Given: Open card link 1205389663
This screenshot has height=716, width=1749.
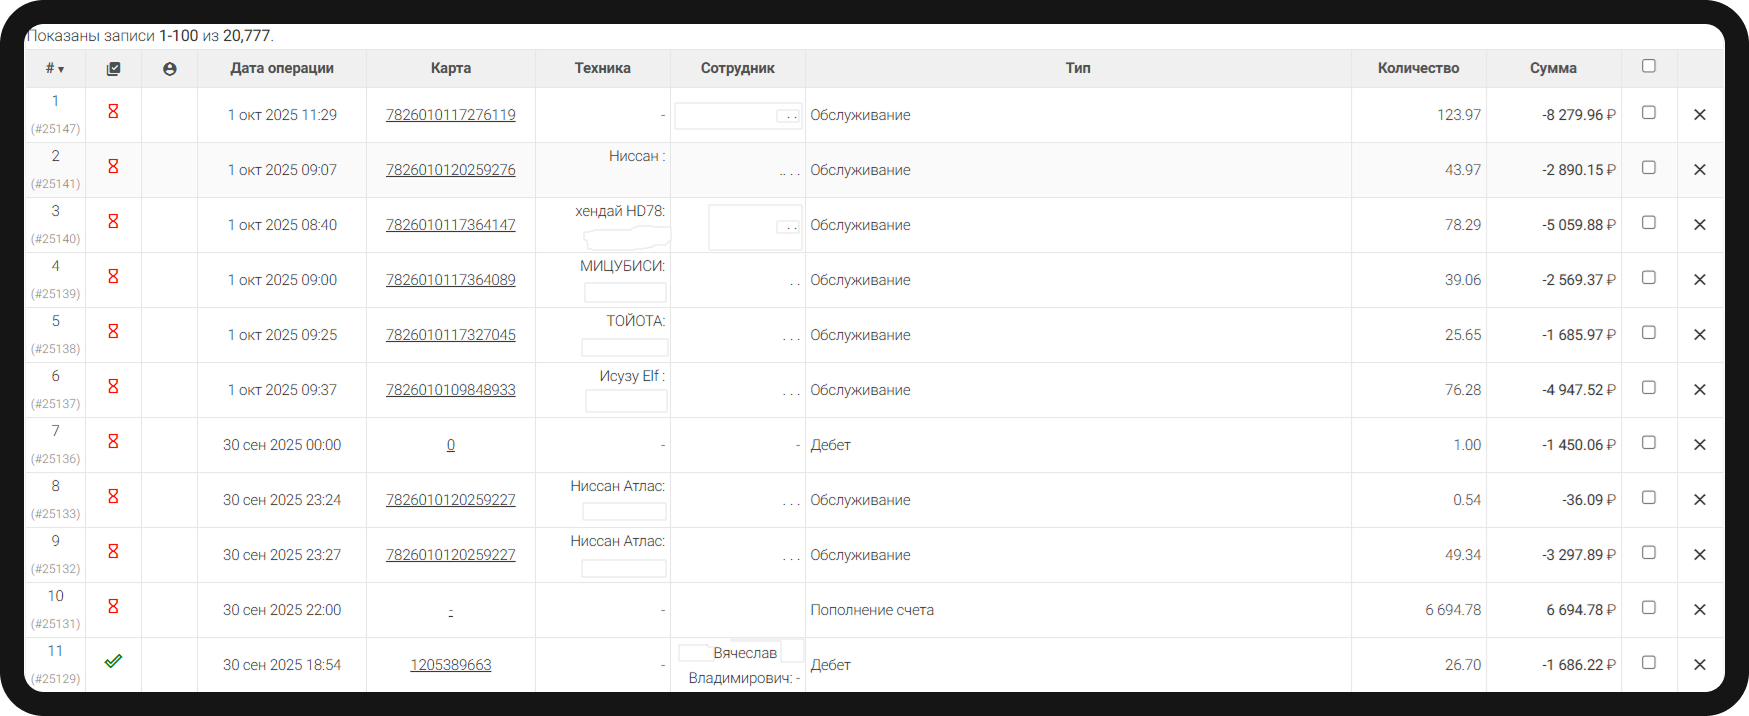Looking at the screenshot, I should pos(451,665).
